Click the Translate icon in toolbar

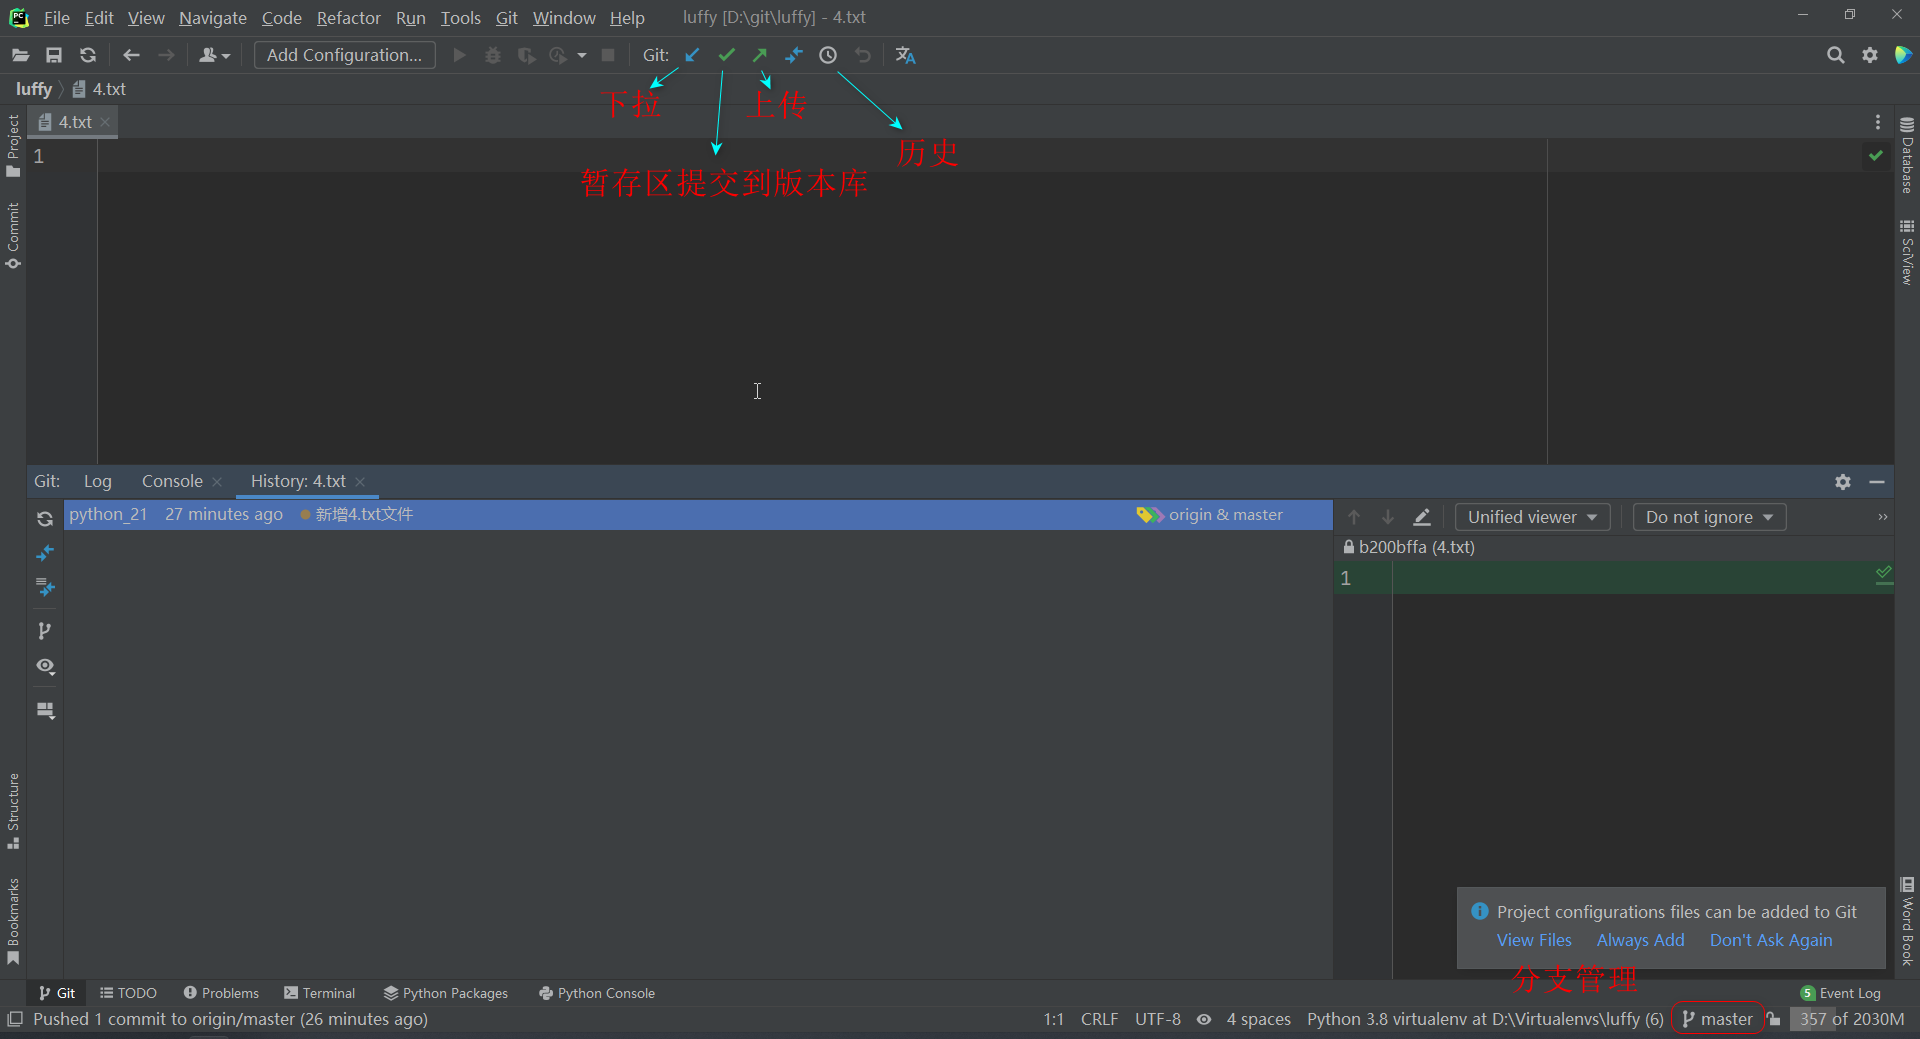[906, 55]
